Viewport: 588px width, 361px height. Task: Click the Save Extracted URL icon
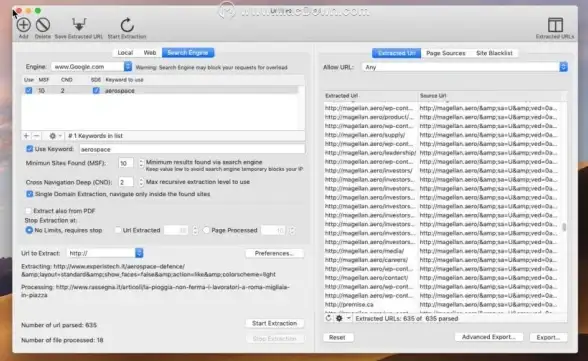coord(79,25)
